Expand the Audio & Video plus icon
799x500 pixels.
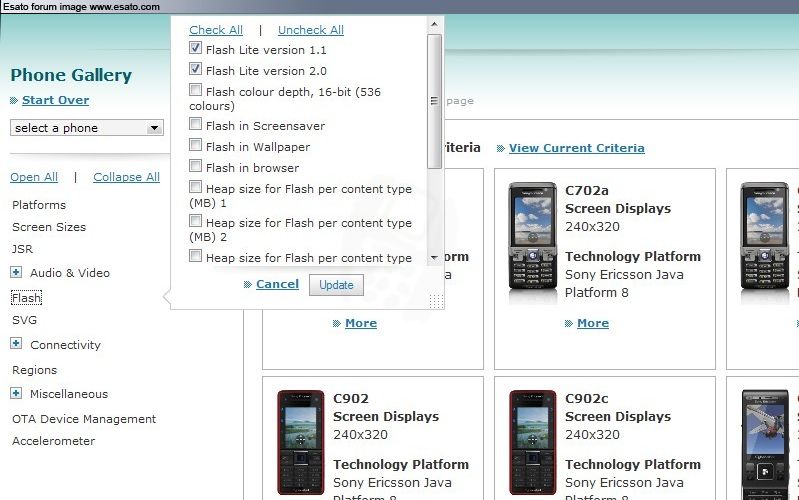click(16, 272)
